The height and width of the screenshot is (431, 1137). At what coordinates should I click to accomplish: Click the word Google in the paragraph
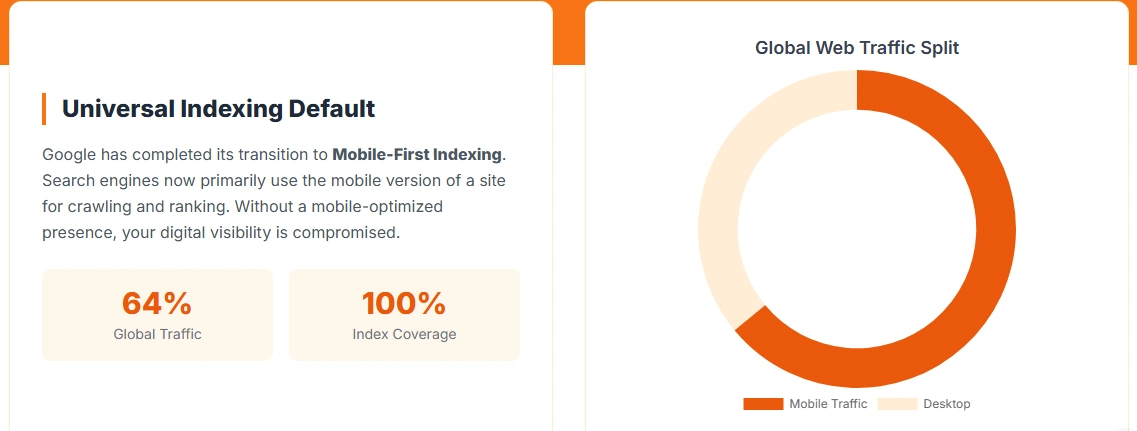73,155
